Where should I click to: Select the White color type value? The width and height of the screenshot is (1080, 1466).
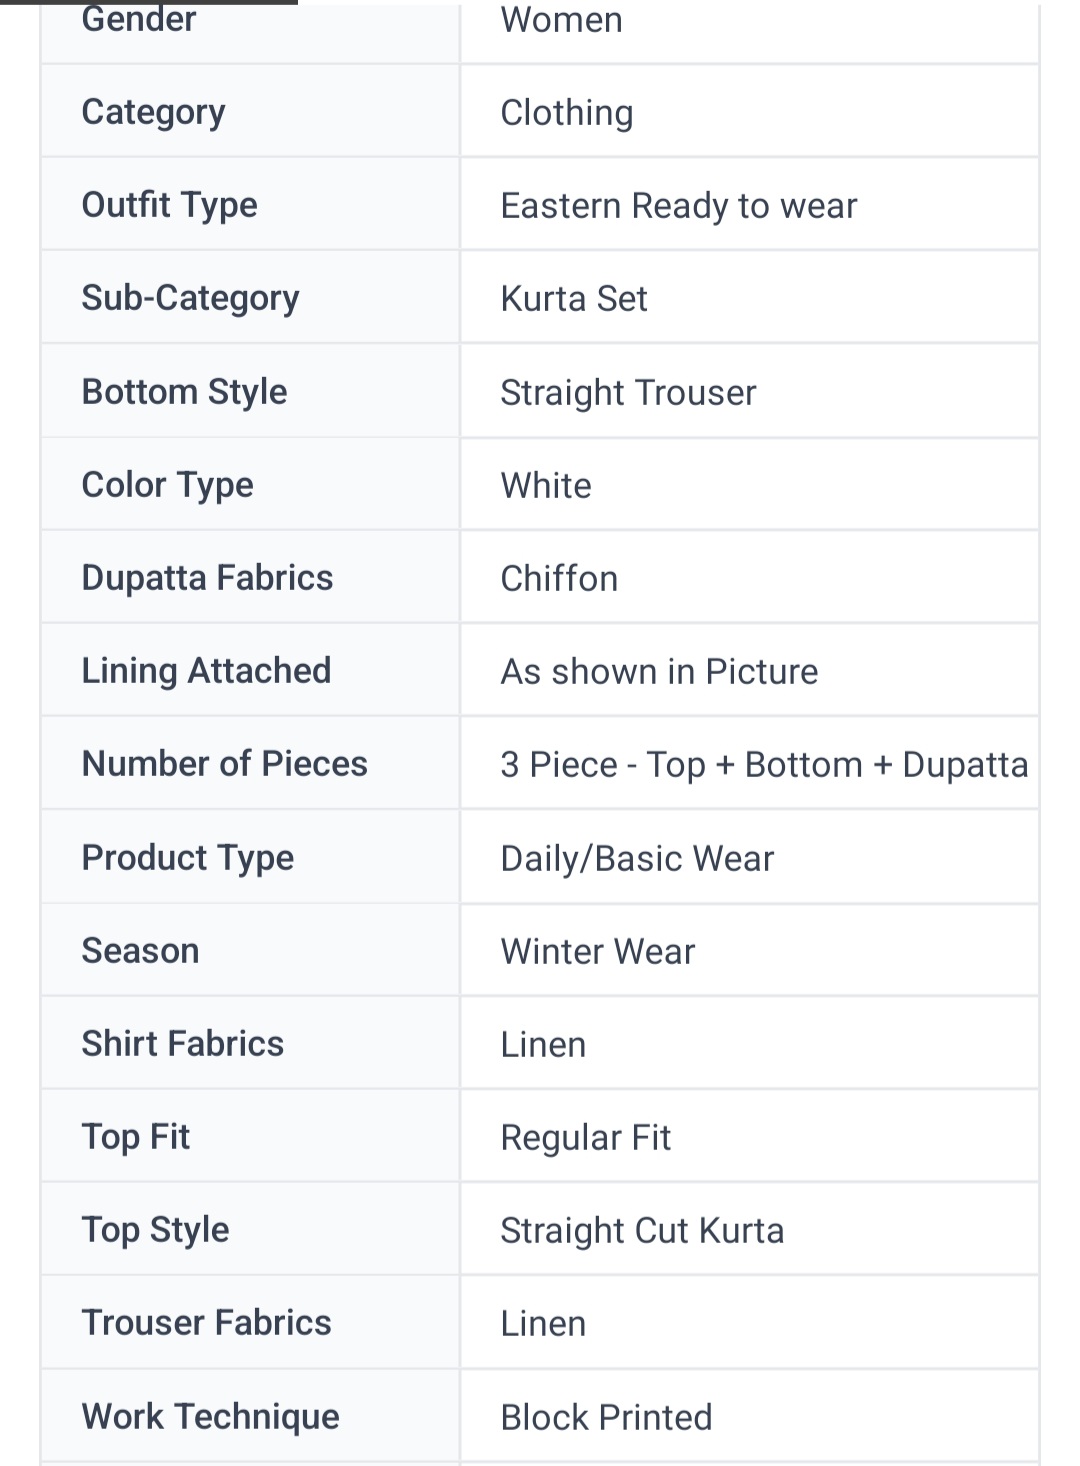click(x=546, y=486)
